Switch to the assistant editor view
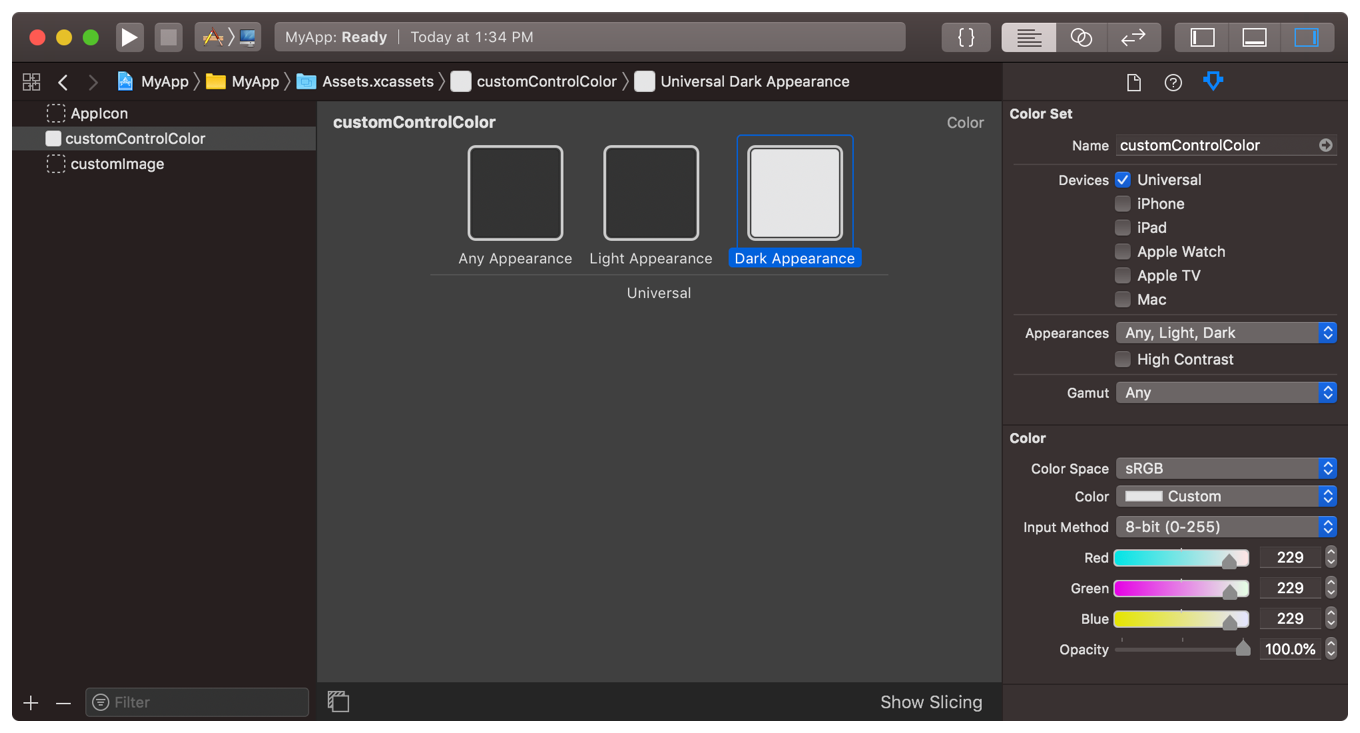 click(1081, 37)
